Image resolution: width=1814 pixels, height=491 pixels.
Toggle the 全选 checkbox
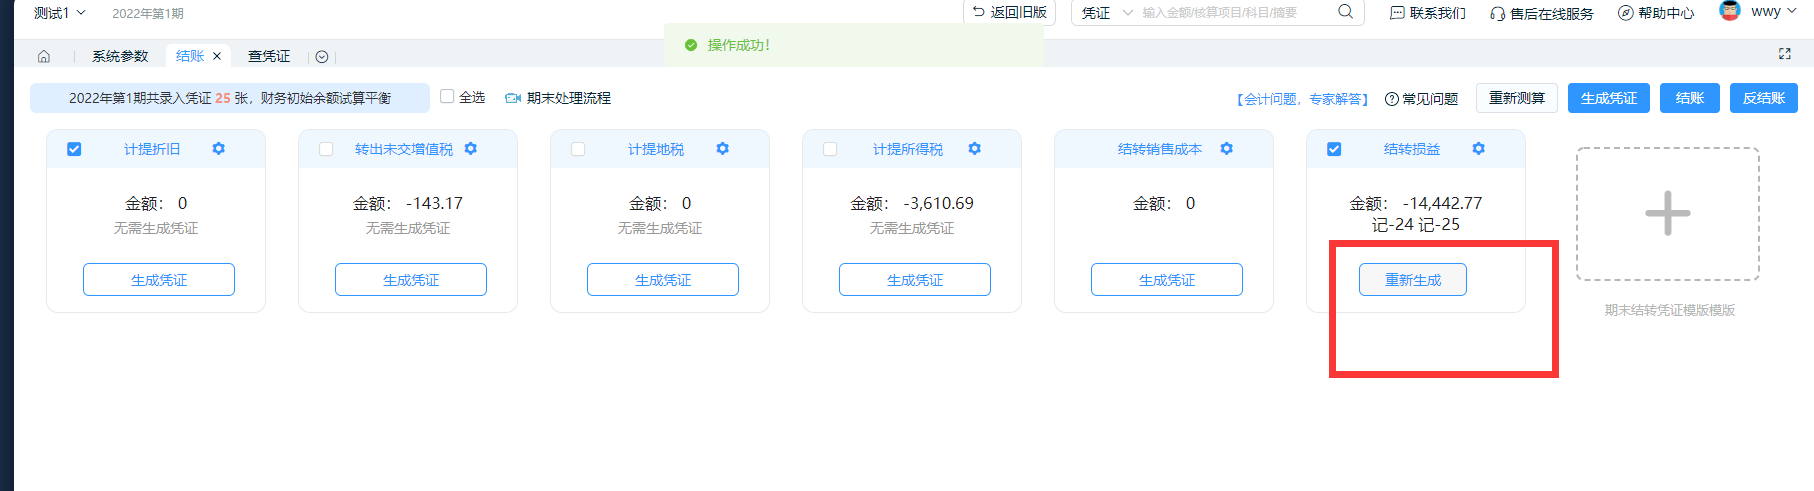tap(447, 97)
